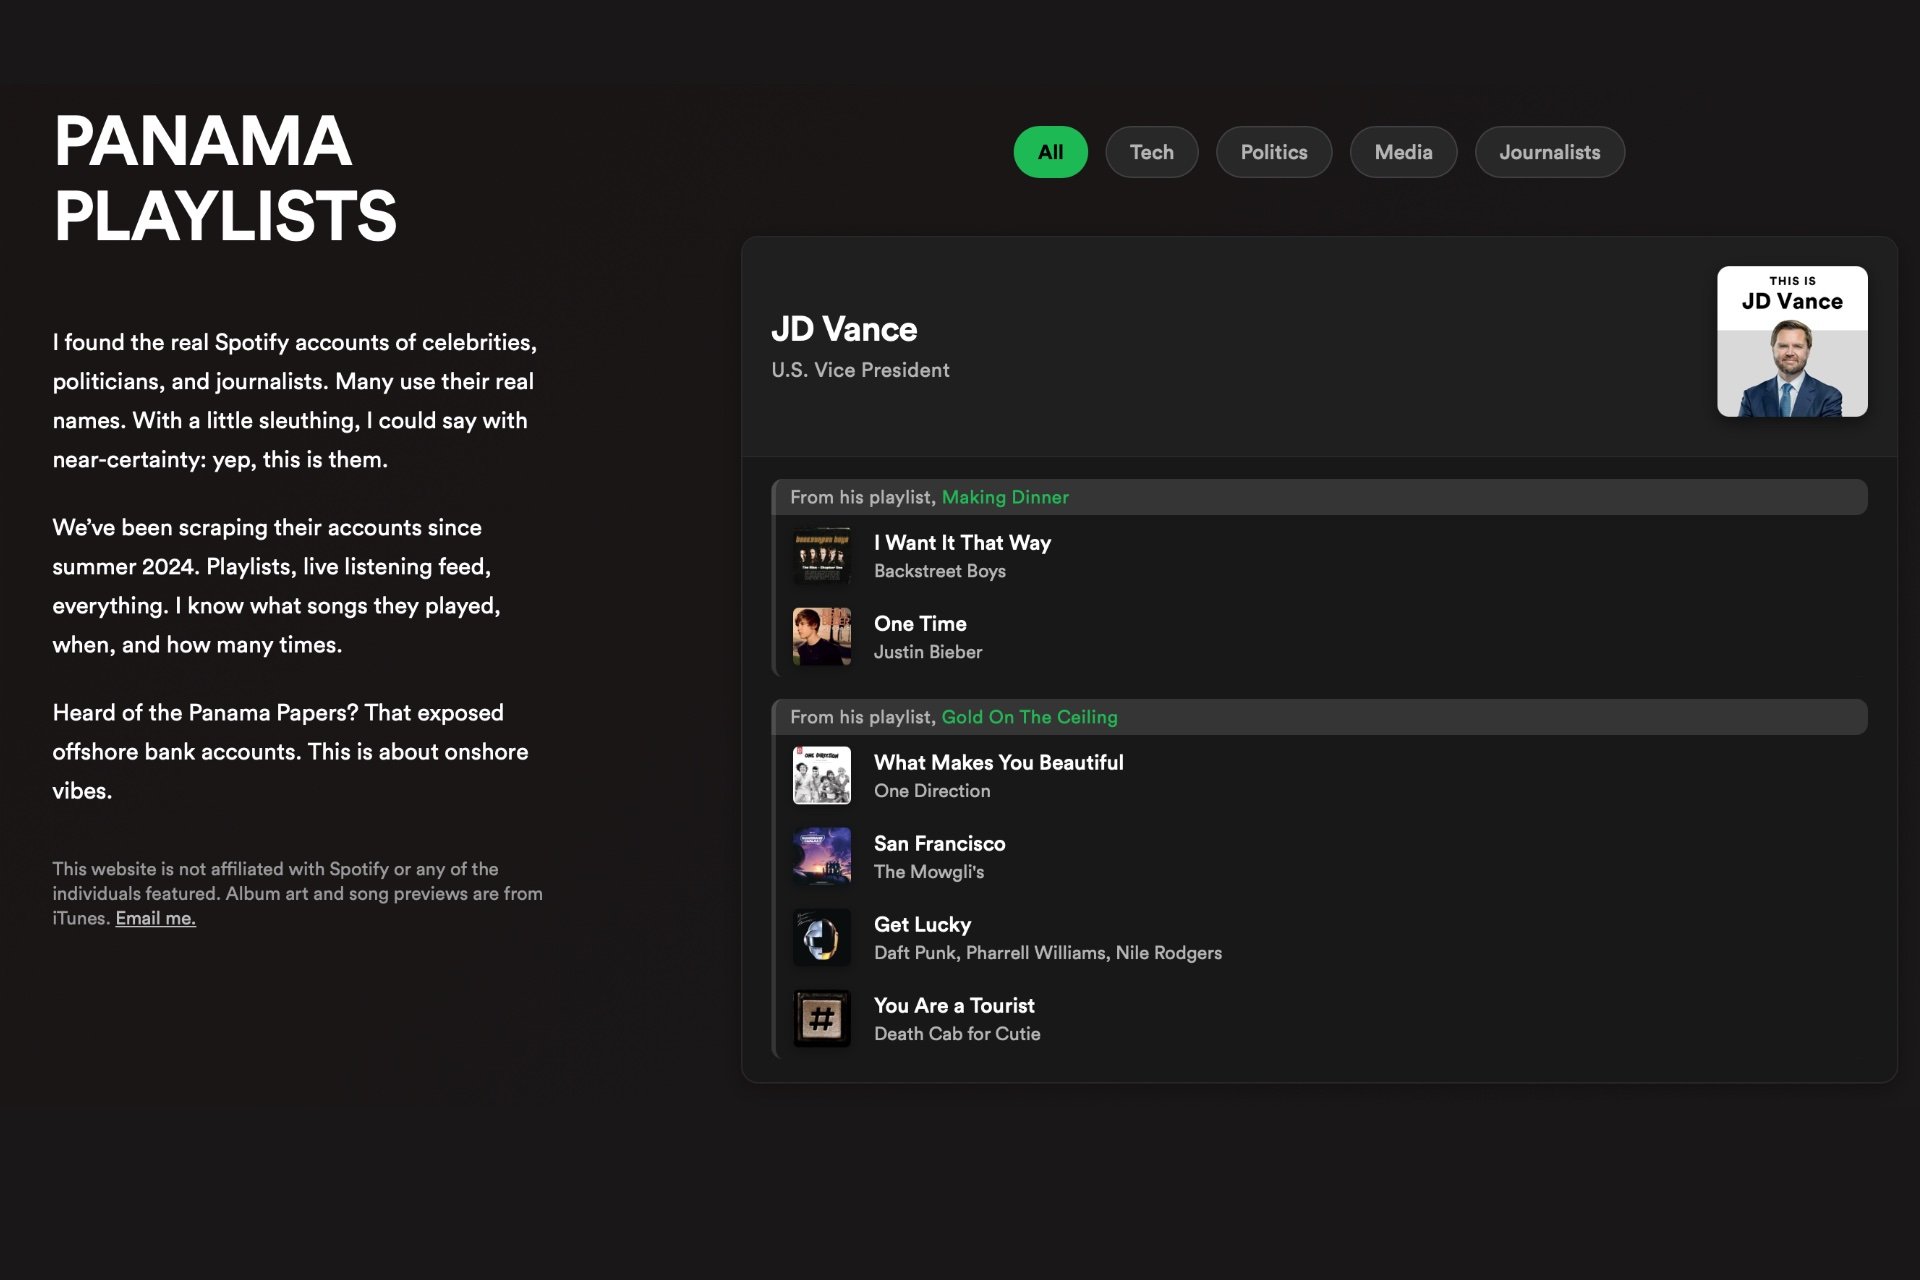Screen dimensions: 1920x1280
Task: Click the Panama Playlists site title
Action: coord(225,178)
